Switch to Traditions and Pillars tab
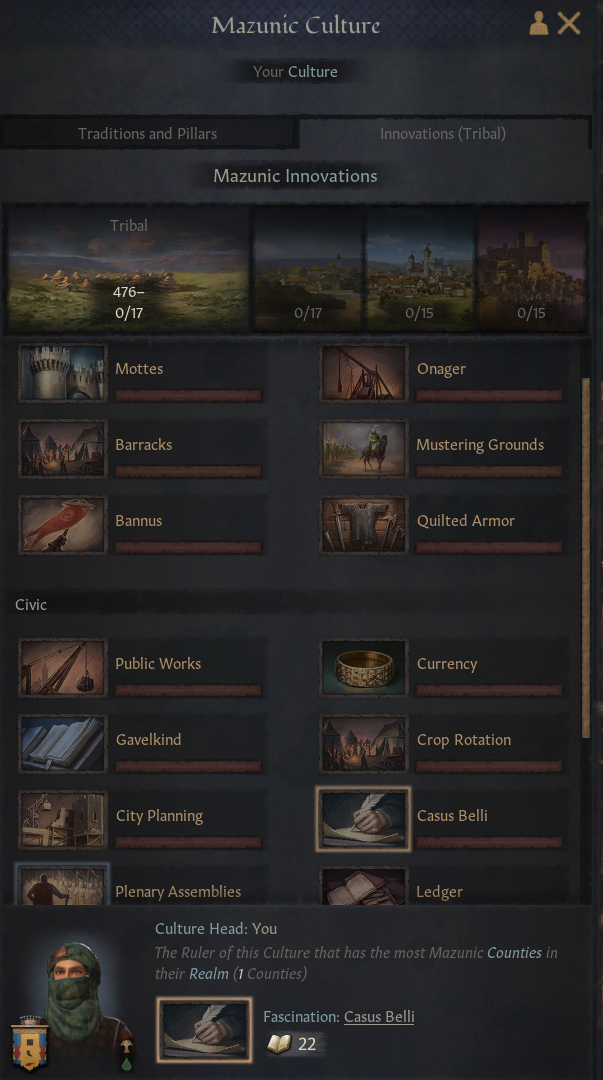This screenshot has width=603, height=1080. pos(149,134)
